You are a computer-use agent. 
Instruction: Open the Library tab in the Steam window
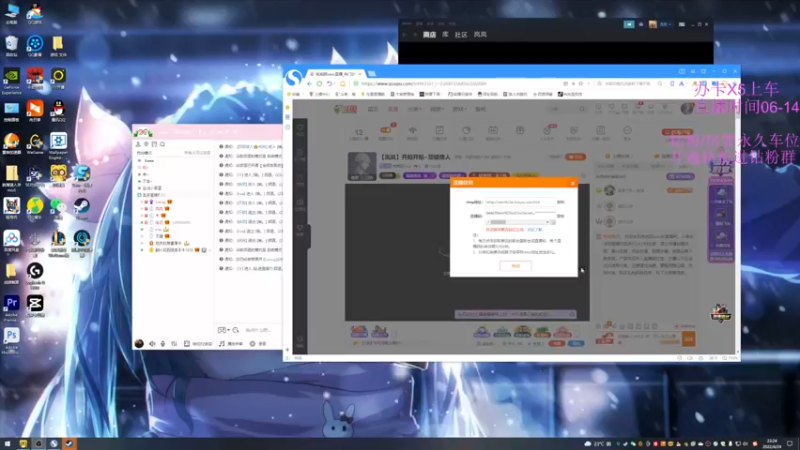pos(445,35)
